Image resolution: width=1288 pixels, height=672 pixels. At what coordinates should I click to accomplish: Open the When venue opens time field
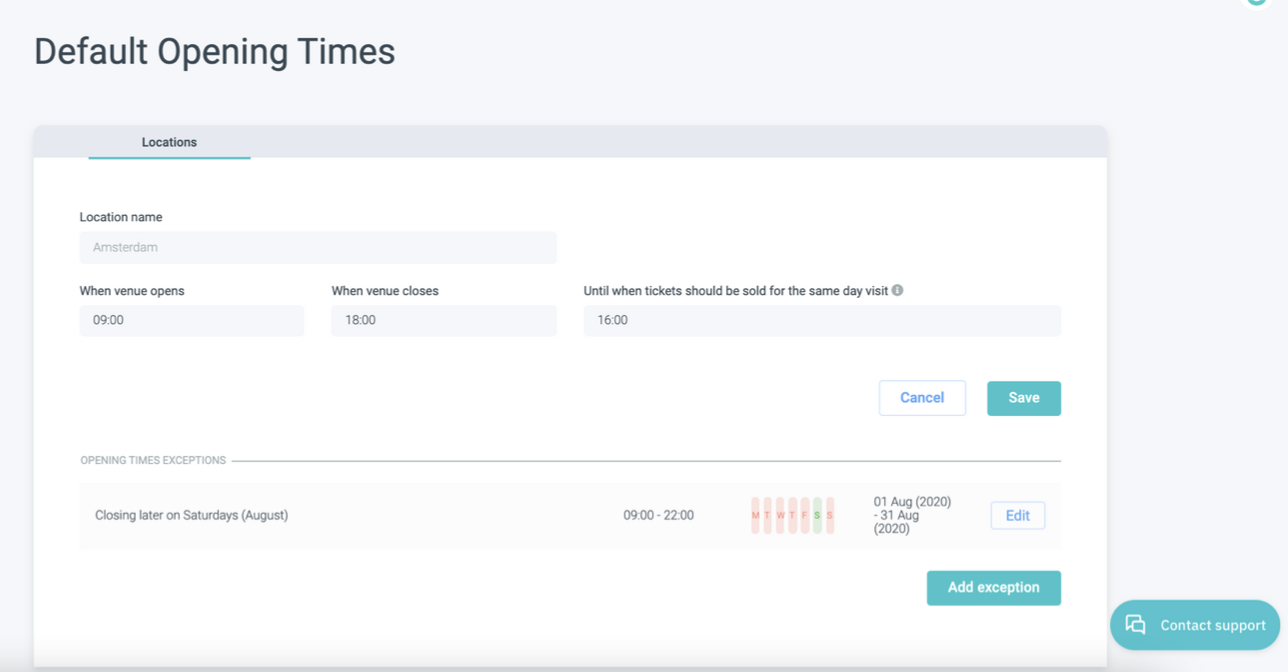191,321
